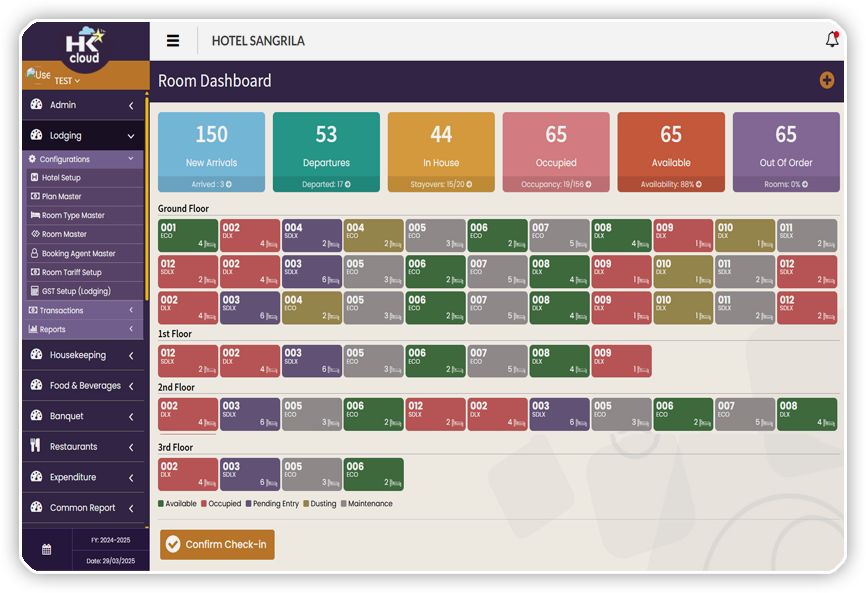The width and height of the screenshot is (866, 593).
Task: Click the green Available legend swatch
Action: 161,504
